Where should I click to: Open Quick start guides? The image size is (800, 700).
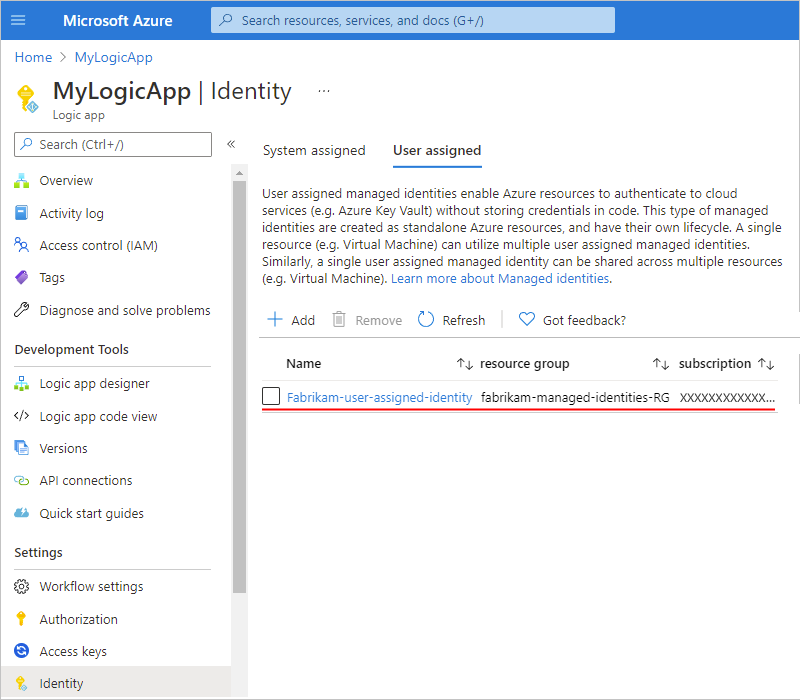(x=91, y=513)
